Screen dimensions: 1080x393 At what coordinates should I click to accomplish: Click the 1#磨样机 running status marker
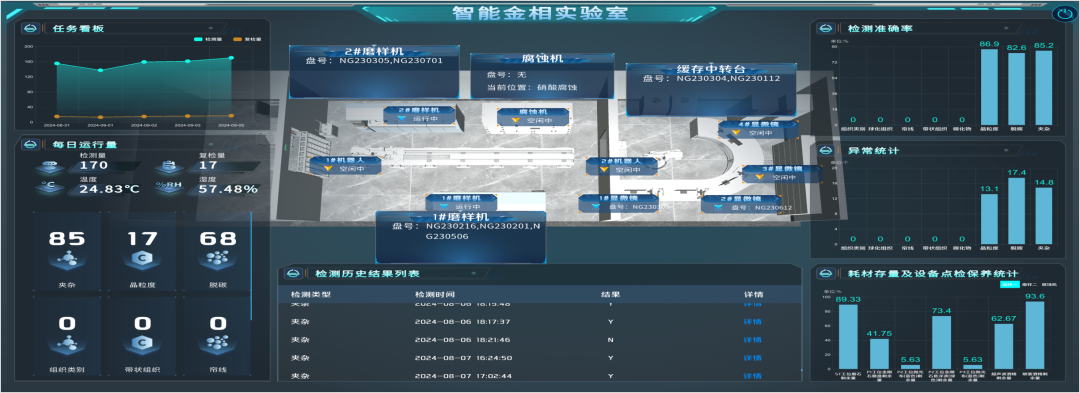[x=461, y=202]
